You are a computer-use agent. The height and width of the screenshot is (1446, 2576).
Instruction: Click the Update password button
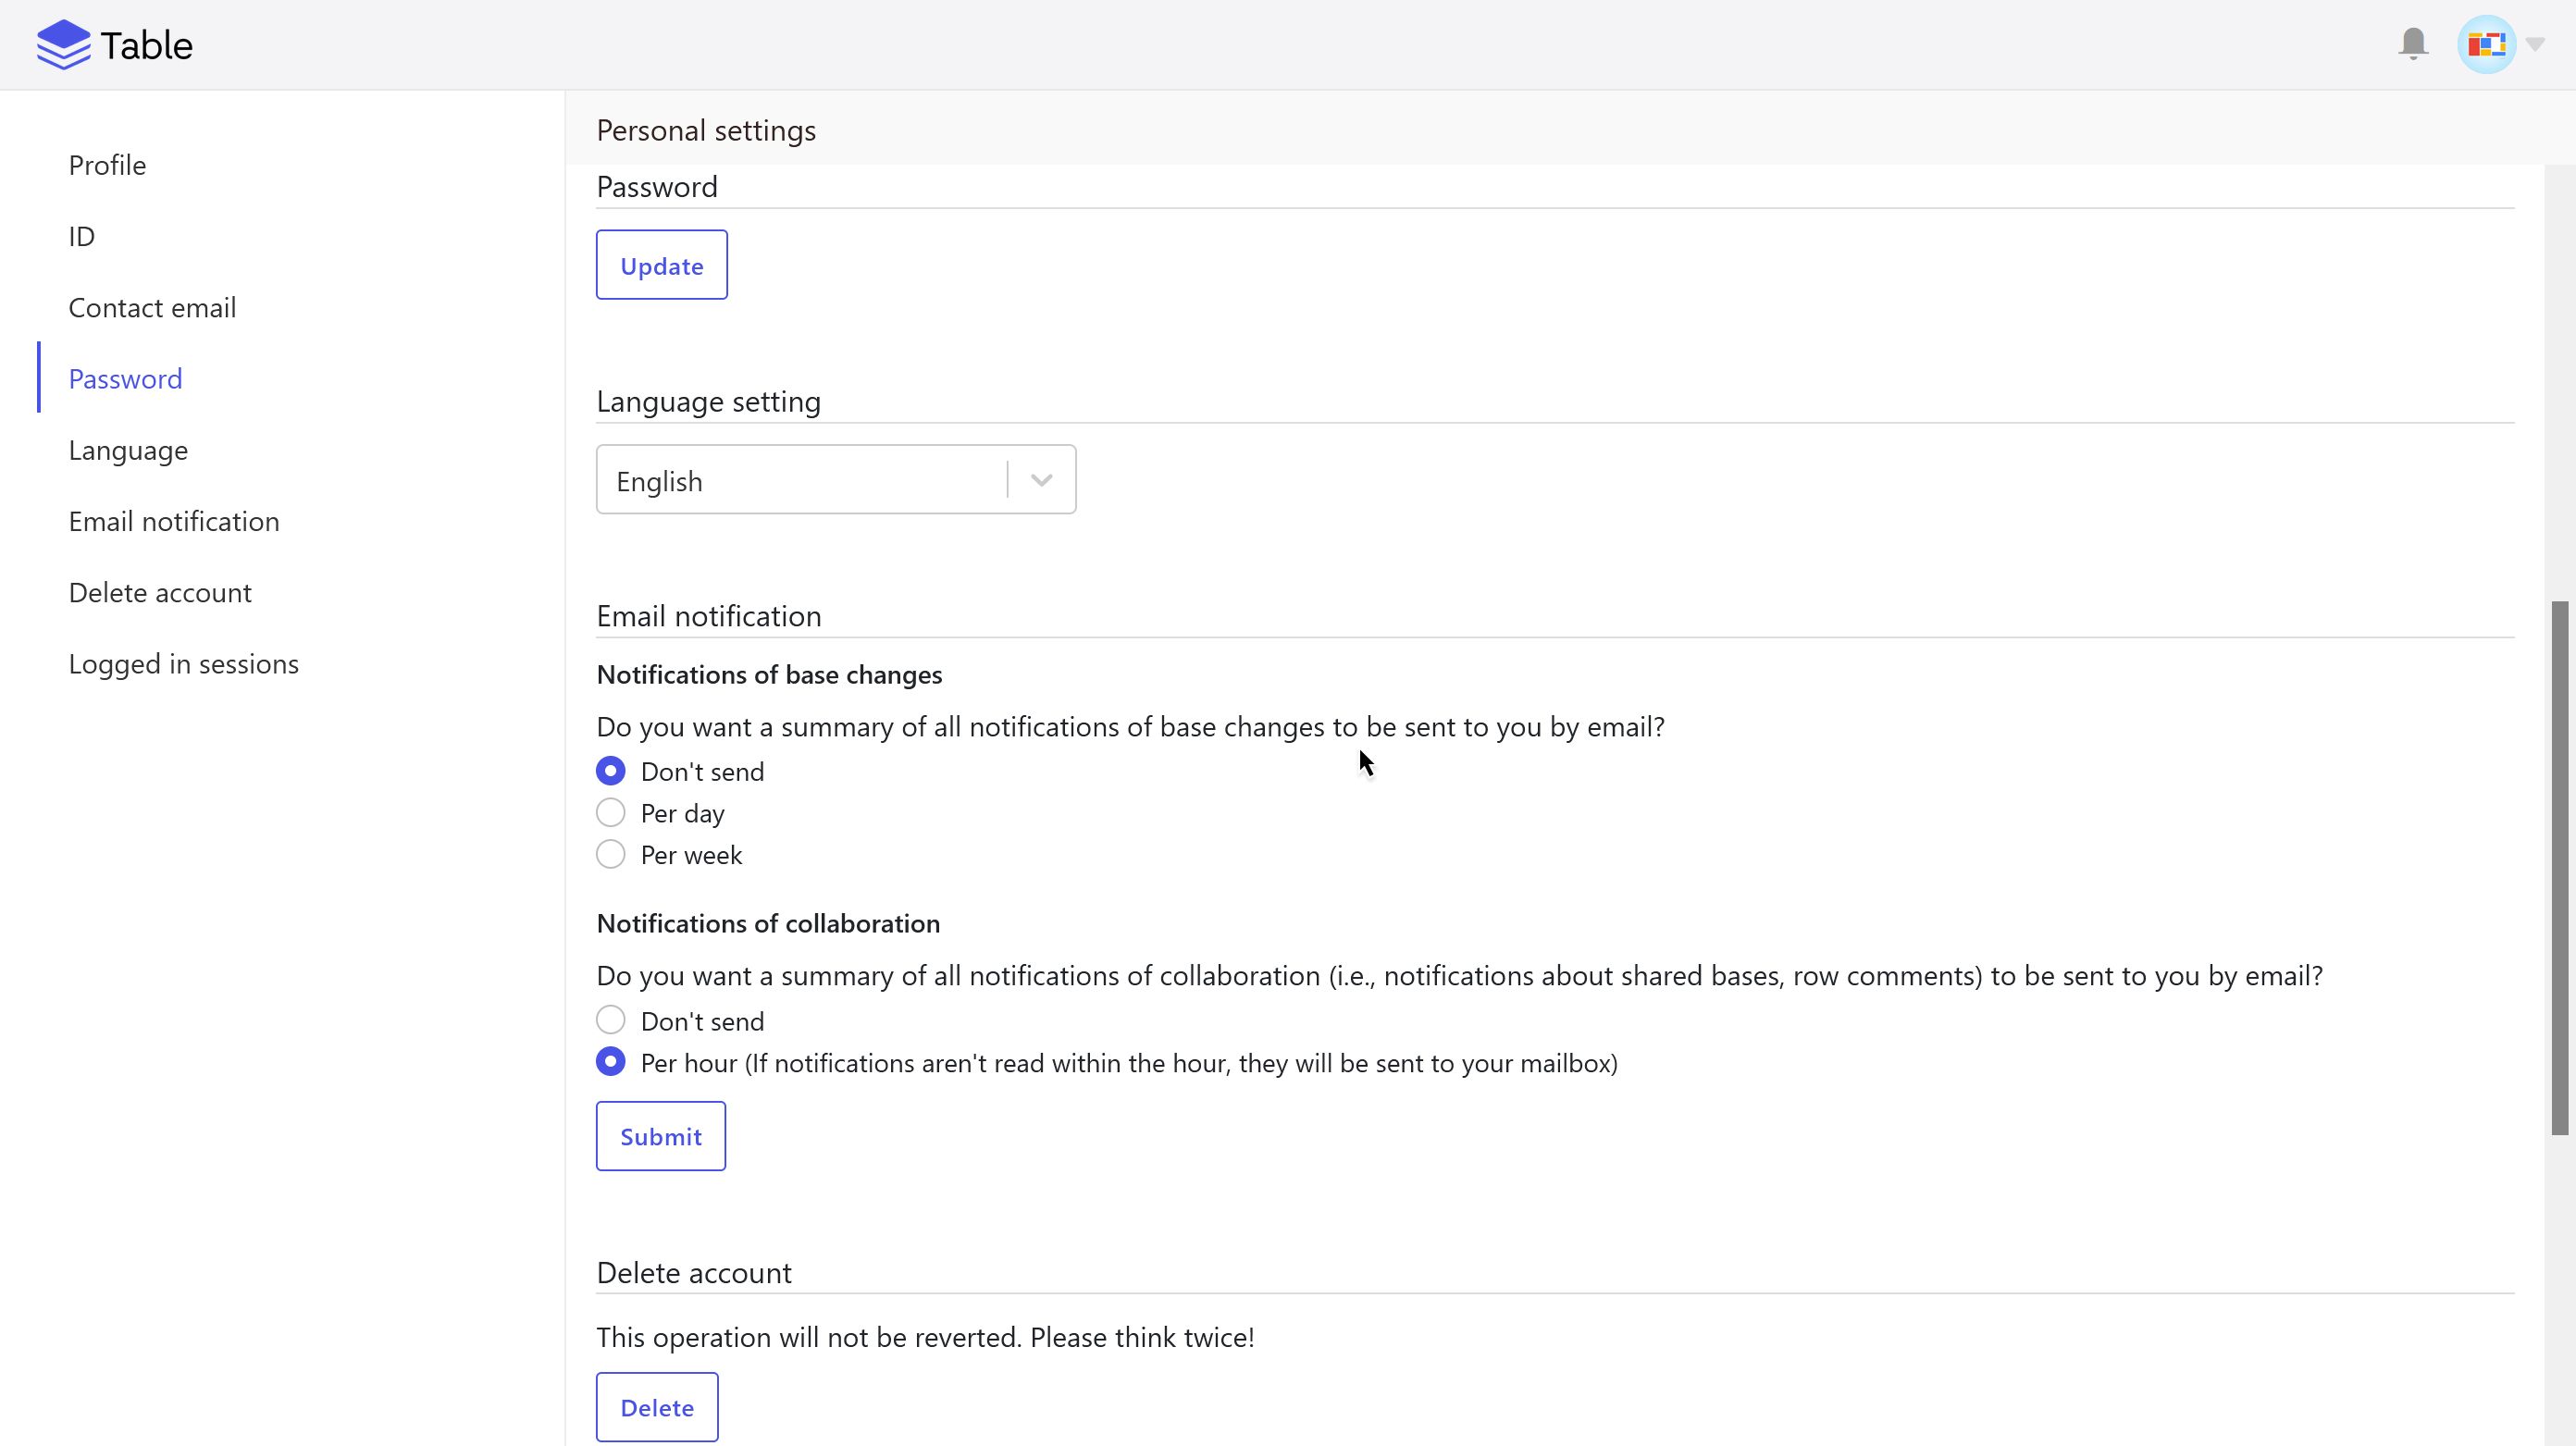[661, 265]
